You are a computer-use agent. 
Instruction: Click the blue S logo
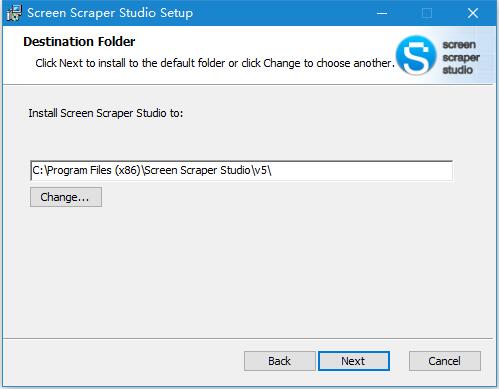[416, 55]
